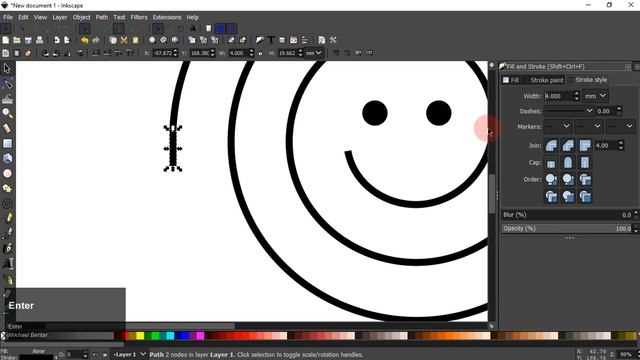Open the start Markers dropdown
Screen dimensions: 640x360
tap(558, 127)
